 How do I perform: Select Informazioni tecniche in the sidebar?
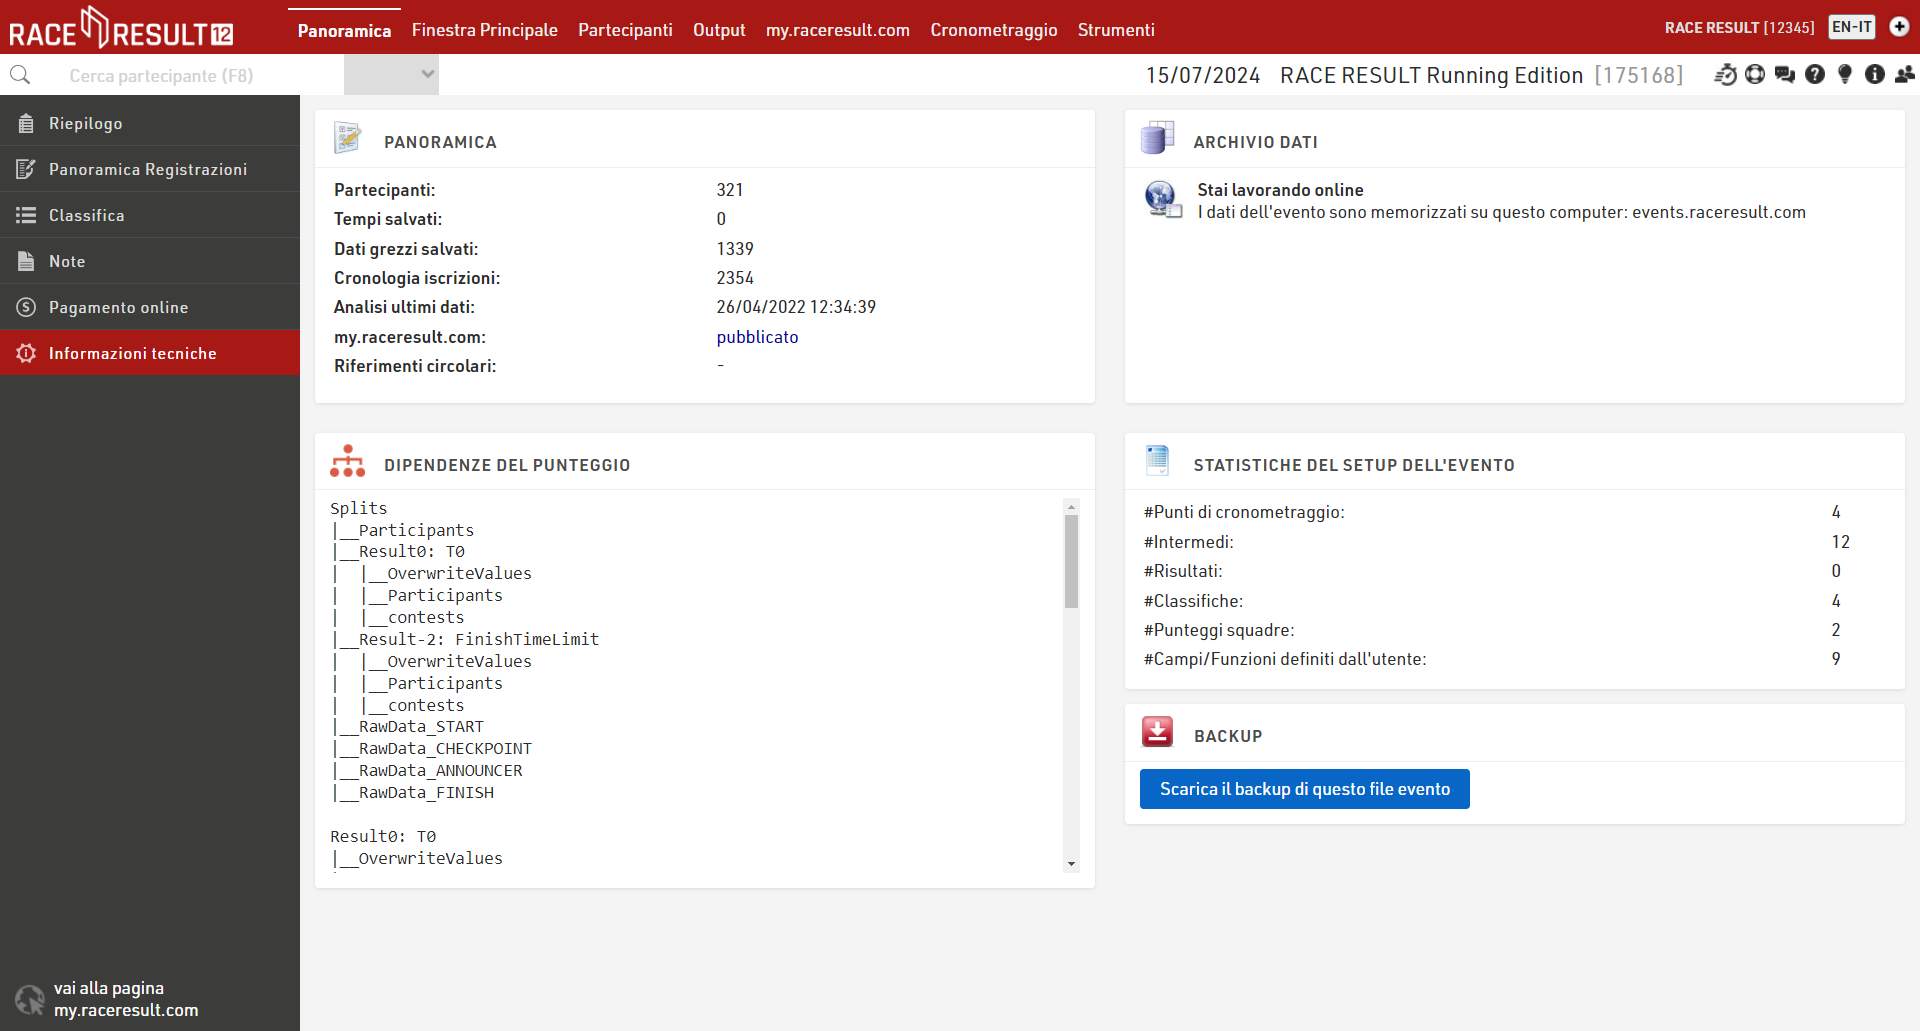tap(150, 353)
